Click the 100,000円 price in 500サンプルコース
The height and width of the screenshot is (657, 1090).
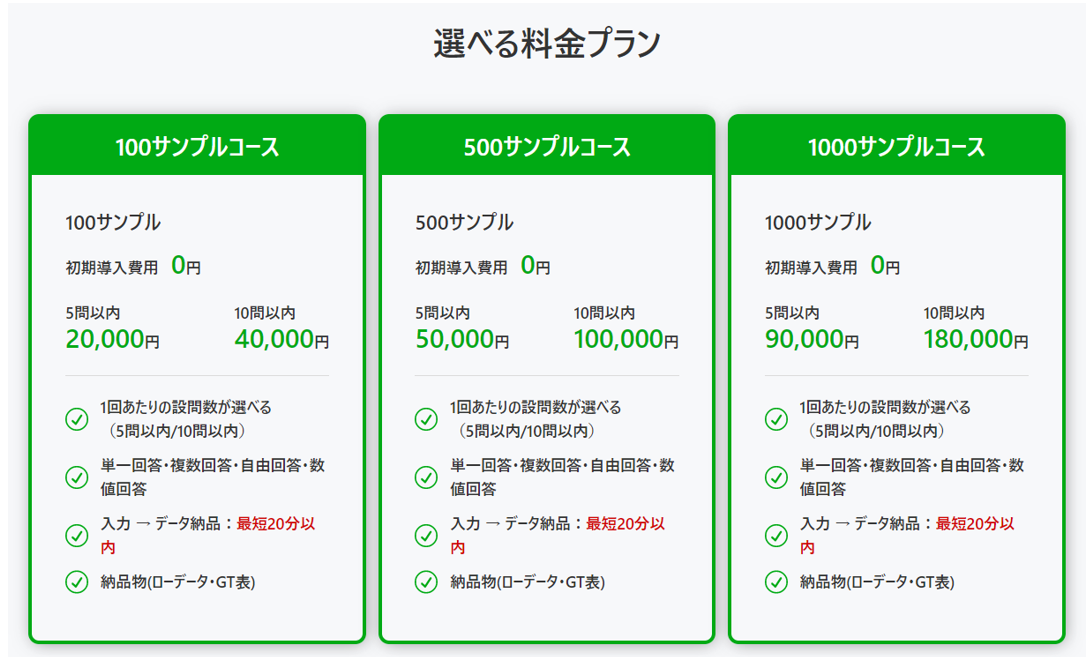(x=626, y=339)
